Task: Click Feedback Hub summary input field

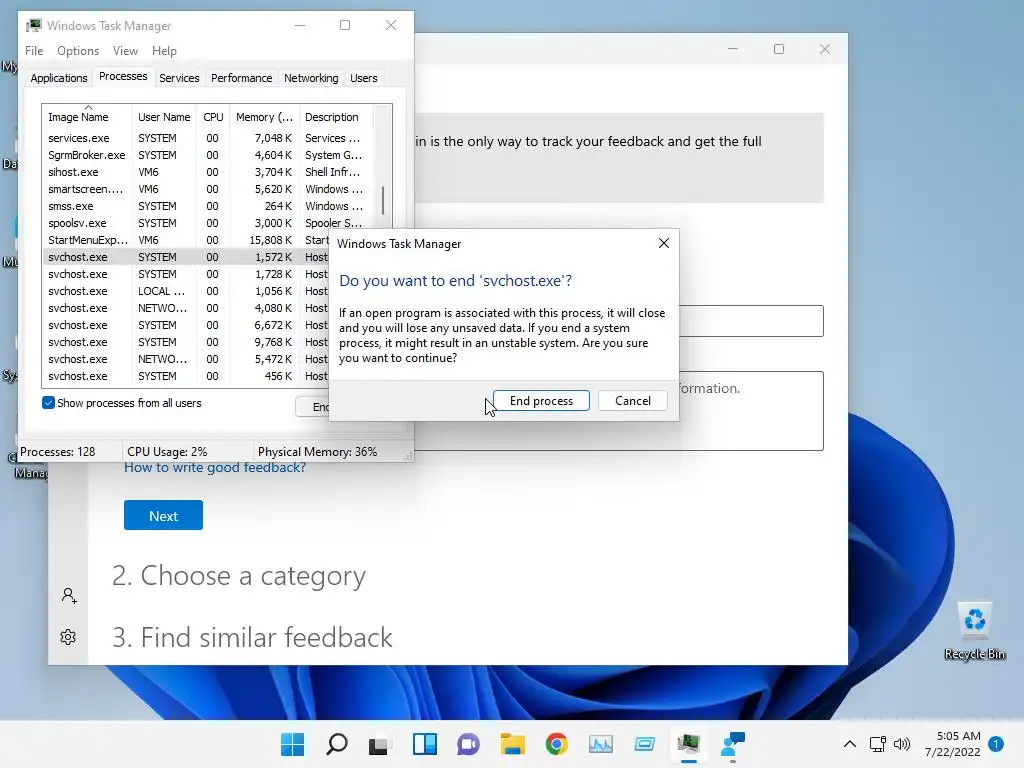Action: [751, 321]
